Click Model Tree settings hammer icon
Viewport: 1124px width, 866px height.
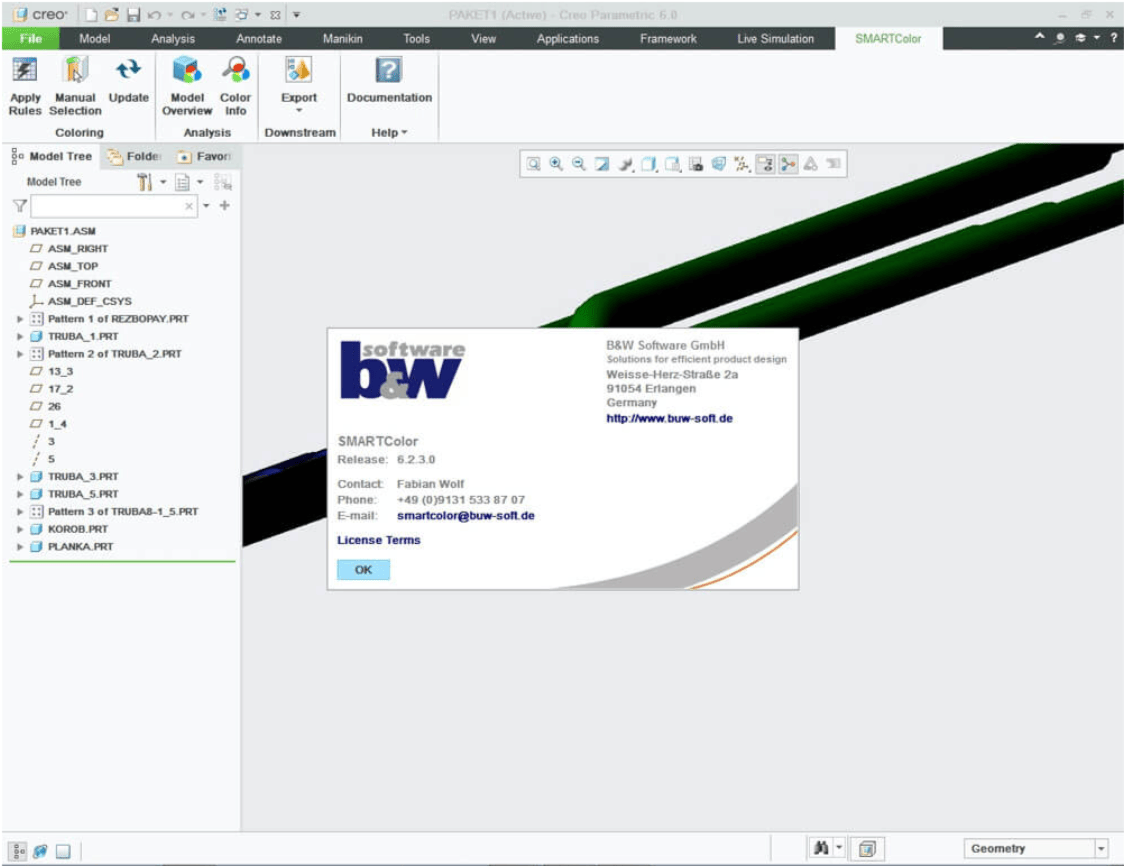145,182
